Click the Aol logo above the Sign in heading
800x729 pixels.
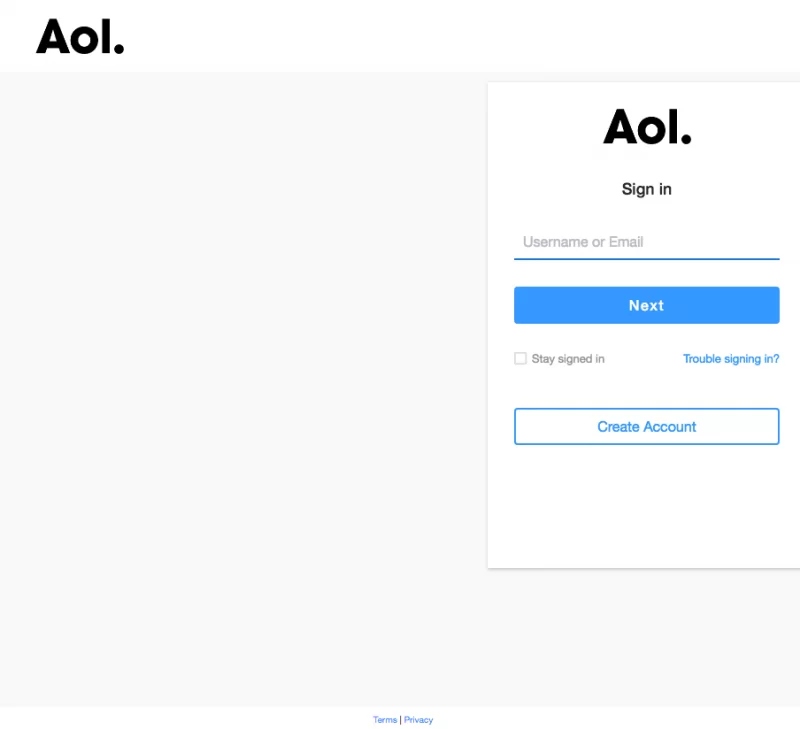[x=646, y=128]
